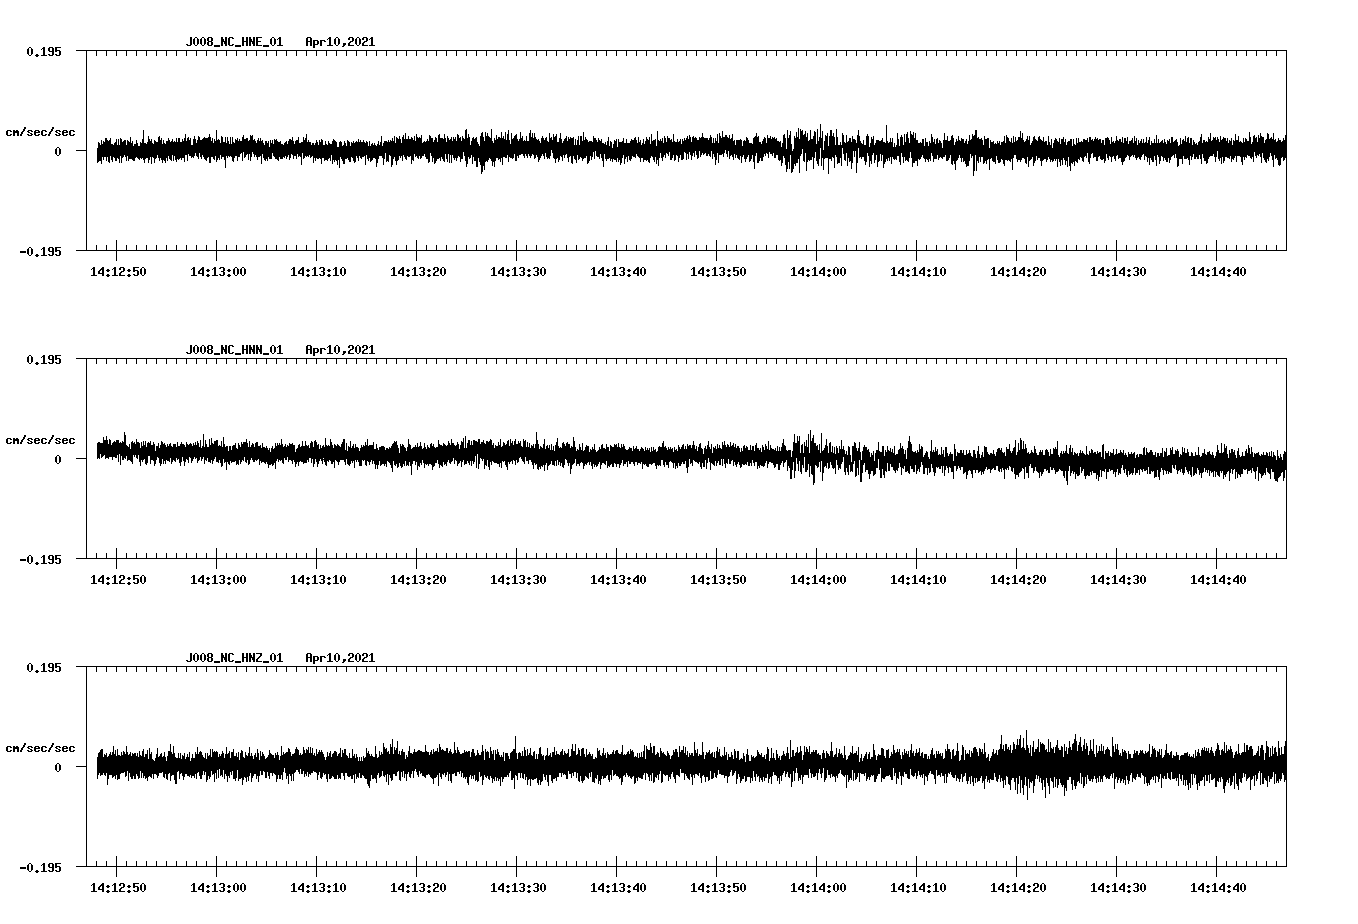Select the -0.195 amplitude value on HNZ plot

click(40, 870)
